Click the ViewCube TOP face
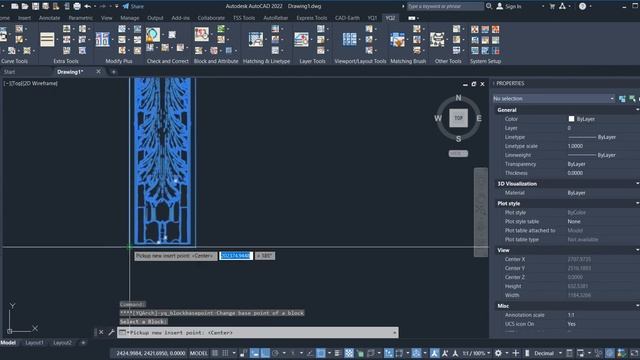This screenshot has width=640, height=360. click(x=458, y=118)
